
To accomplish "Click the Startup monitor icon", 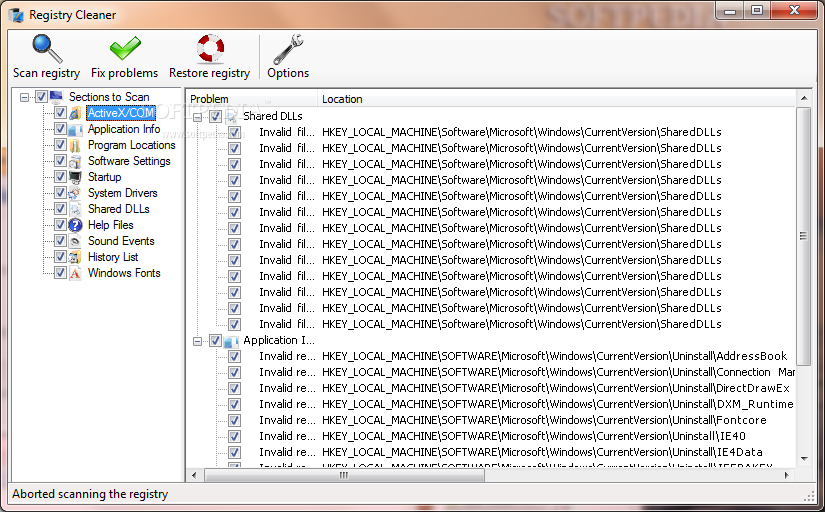I will 75,177.
